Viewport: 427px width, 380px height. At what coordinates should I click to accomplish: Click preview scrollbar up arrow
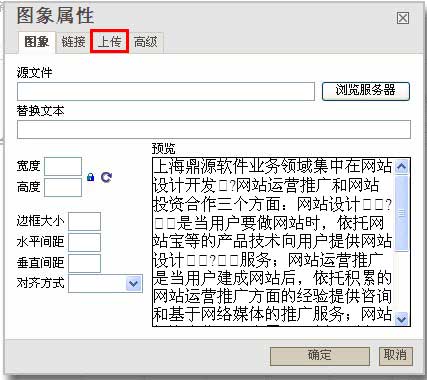click(401, 166)
